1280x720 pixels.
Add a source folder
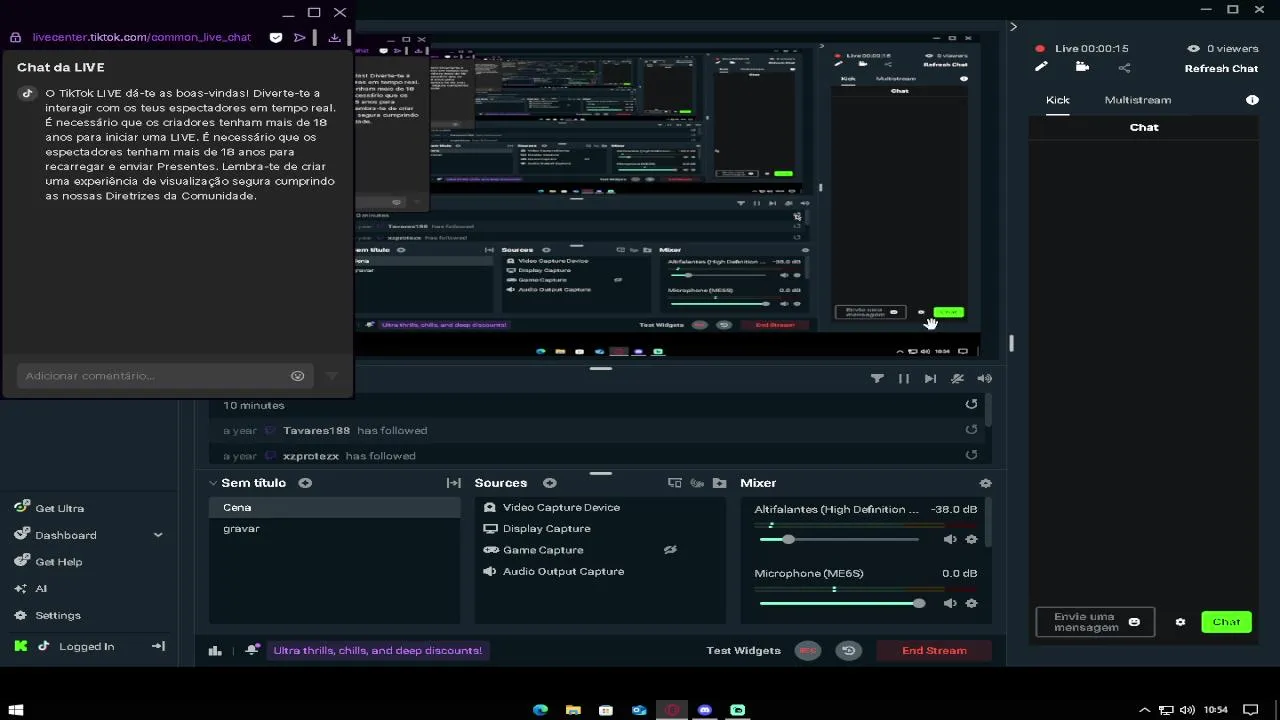(x=719, y=483)
